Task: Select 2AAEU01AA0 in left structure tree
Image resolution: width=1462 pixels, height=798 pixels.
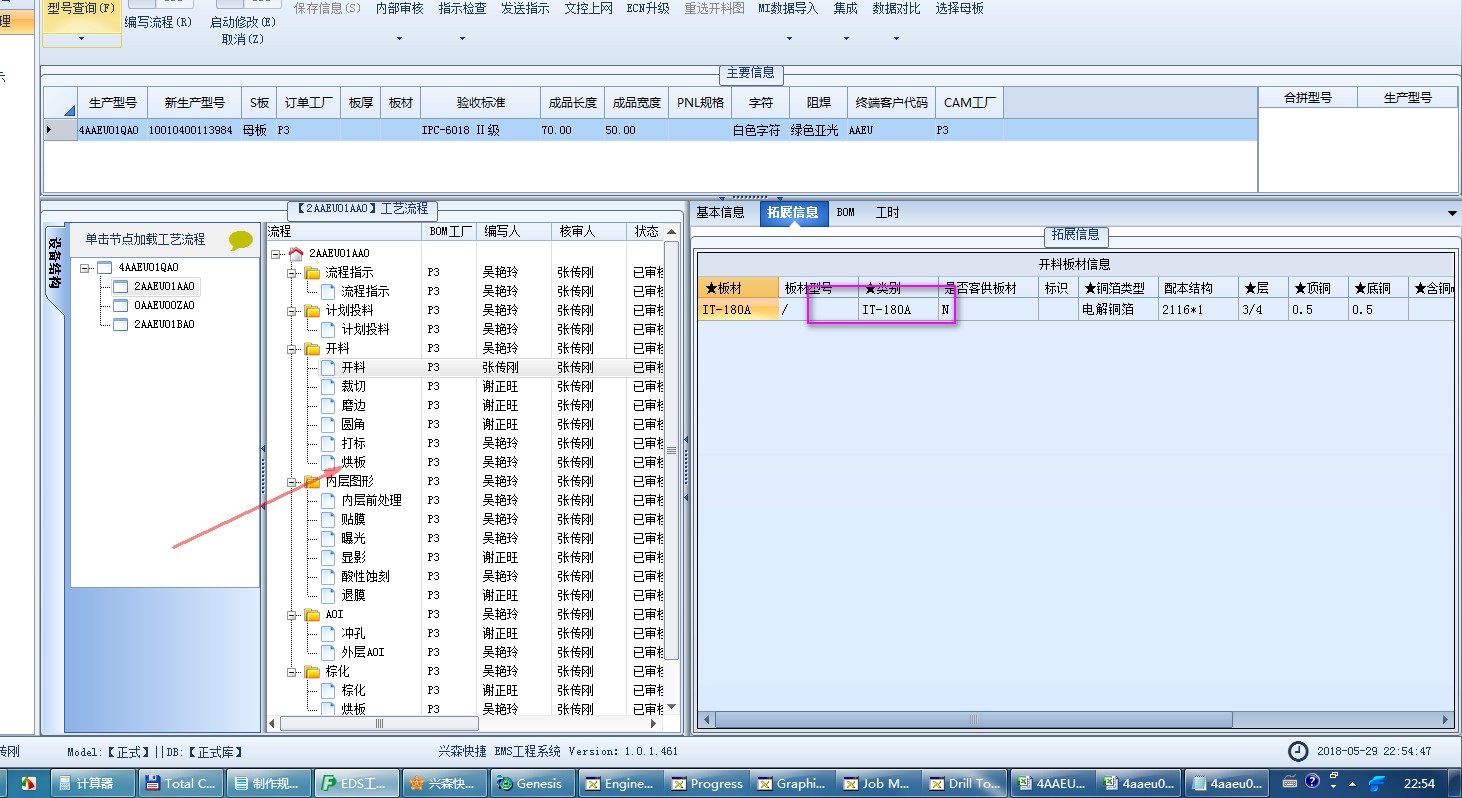Action: tap(164, 287)
